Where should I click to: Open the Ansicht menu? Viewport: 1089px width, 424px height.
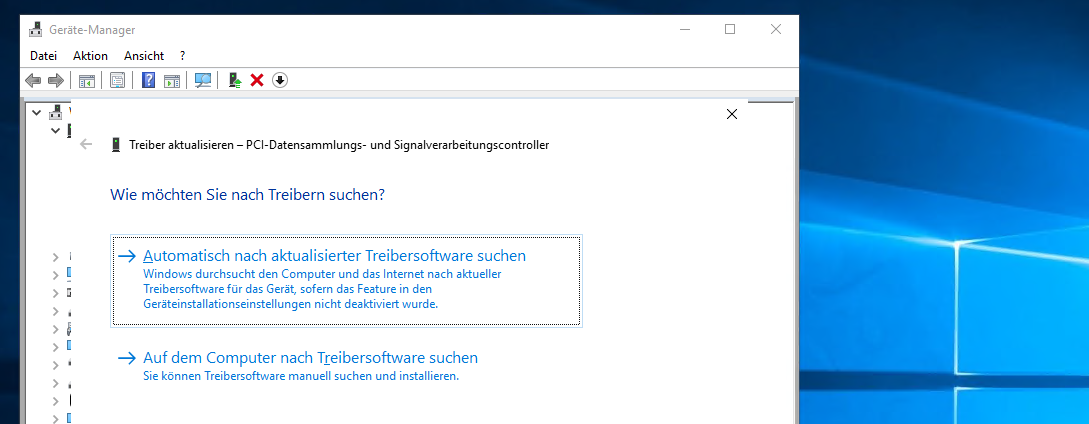(x=144, y=56)
